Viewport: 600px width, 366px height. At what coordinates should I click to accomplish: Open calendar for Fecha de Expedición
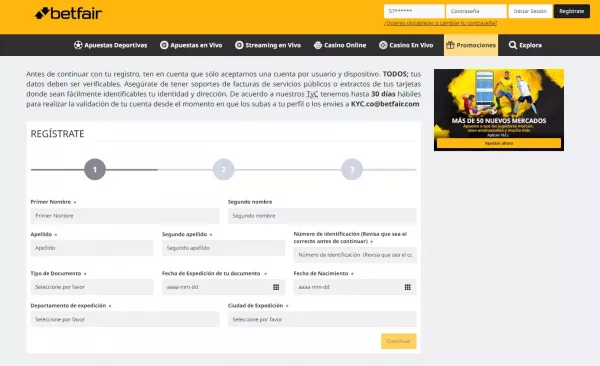(276, 287)
